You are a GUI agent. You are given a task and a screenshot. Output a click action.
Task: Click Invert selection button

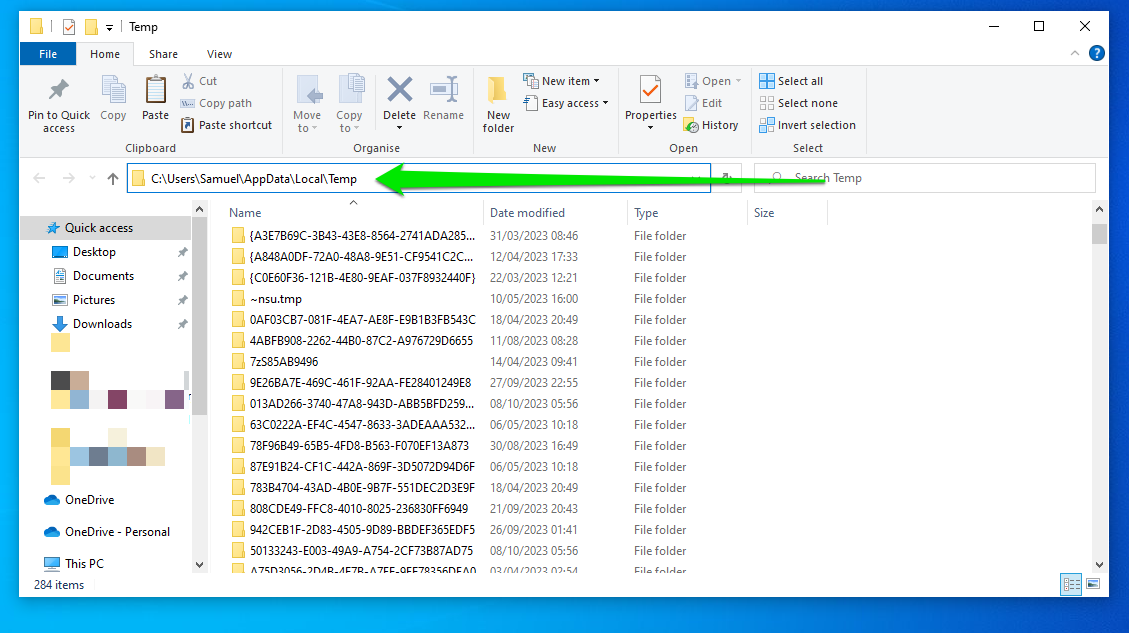(807, 125)
